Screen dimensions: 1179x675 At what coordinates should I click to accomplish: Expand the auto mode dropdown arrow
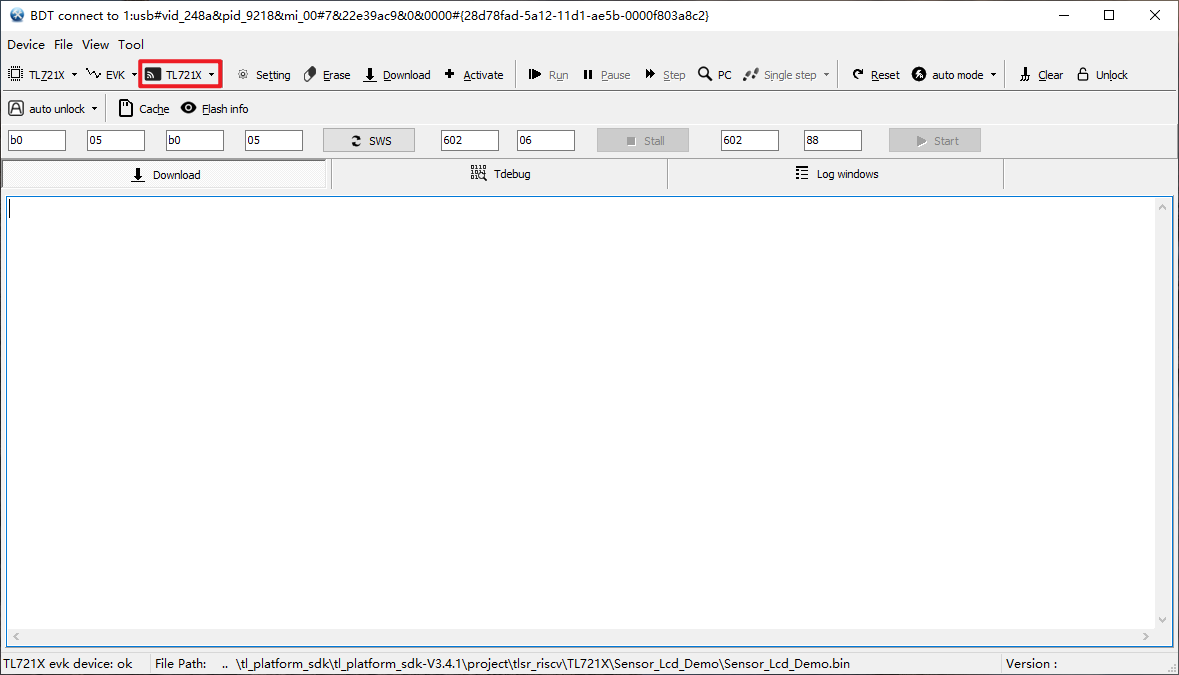click(x=993, y=75)
